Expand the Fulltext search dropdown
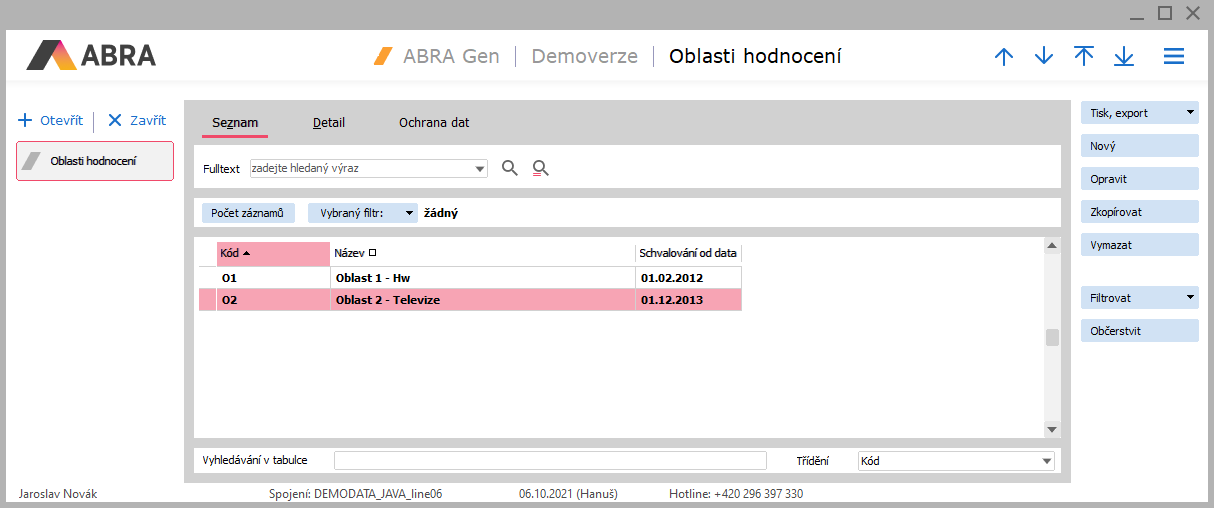Image resolution: width=1214 pixels, height=508 pixels. click(x=480, y=169)
